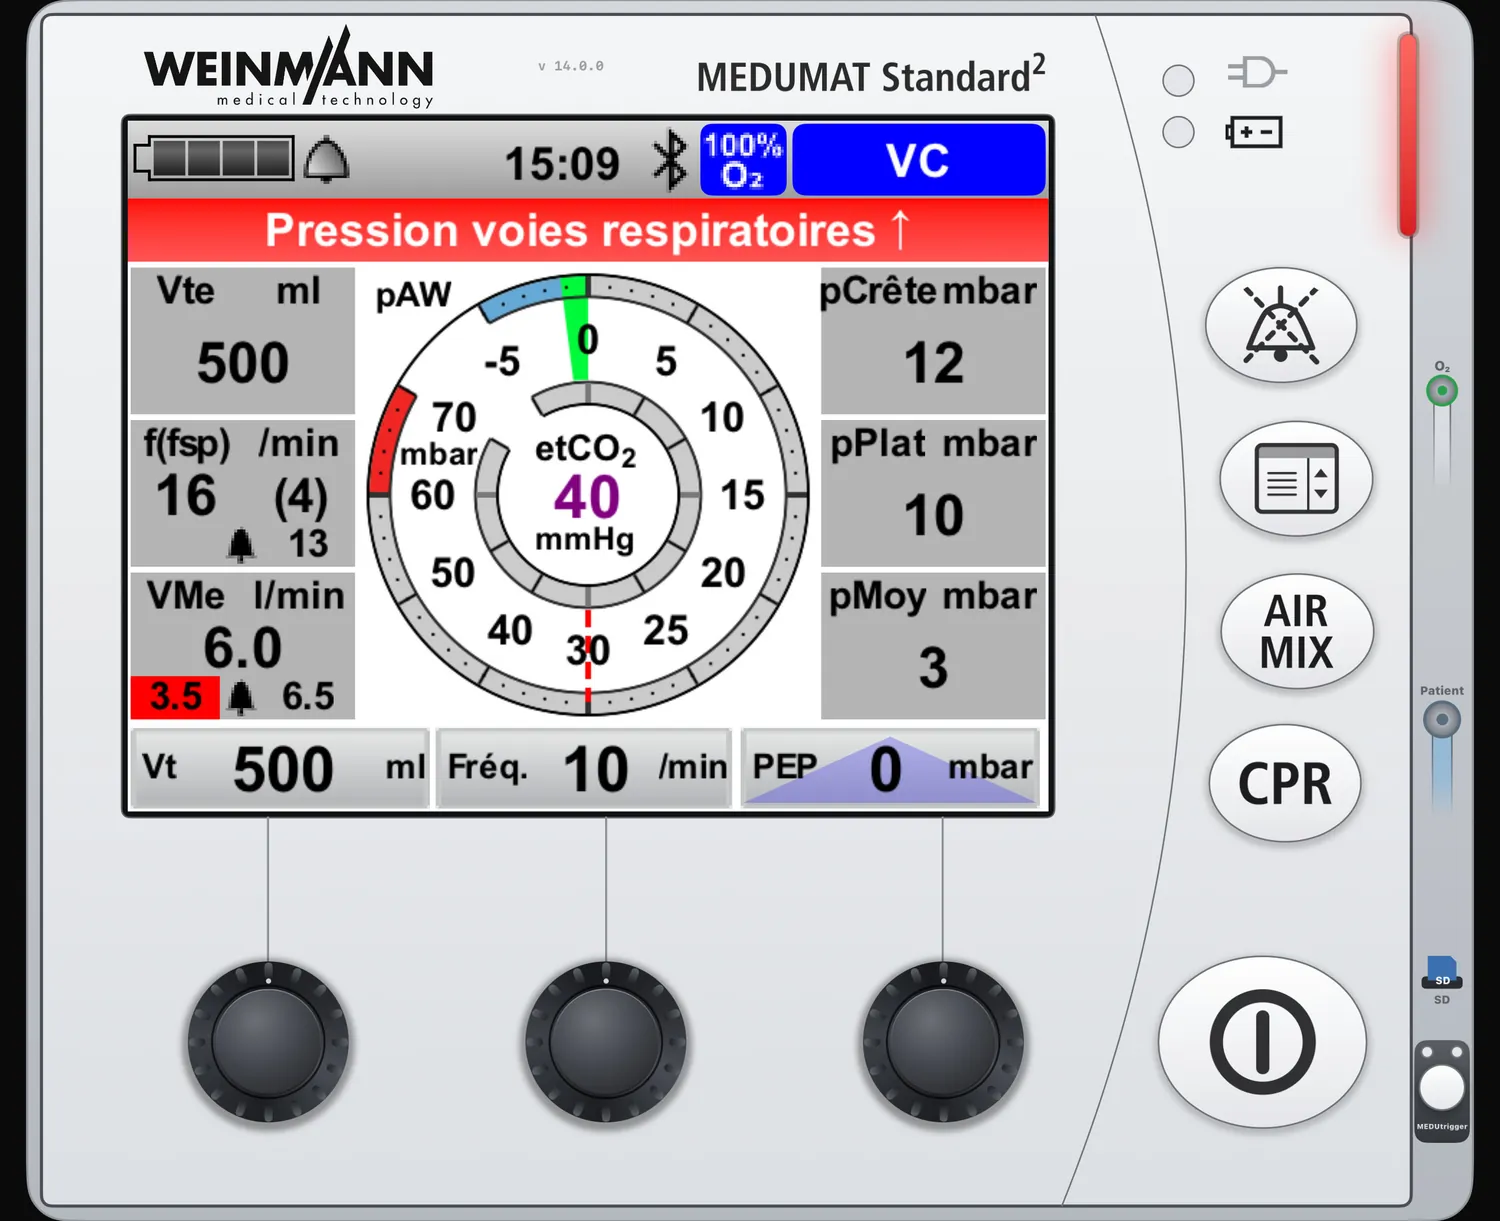Click the mains power plug icon
The image size is (1500, 1221).
click(x=1257, y=73)
